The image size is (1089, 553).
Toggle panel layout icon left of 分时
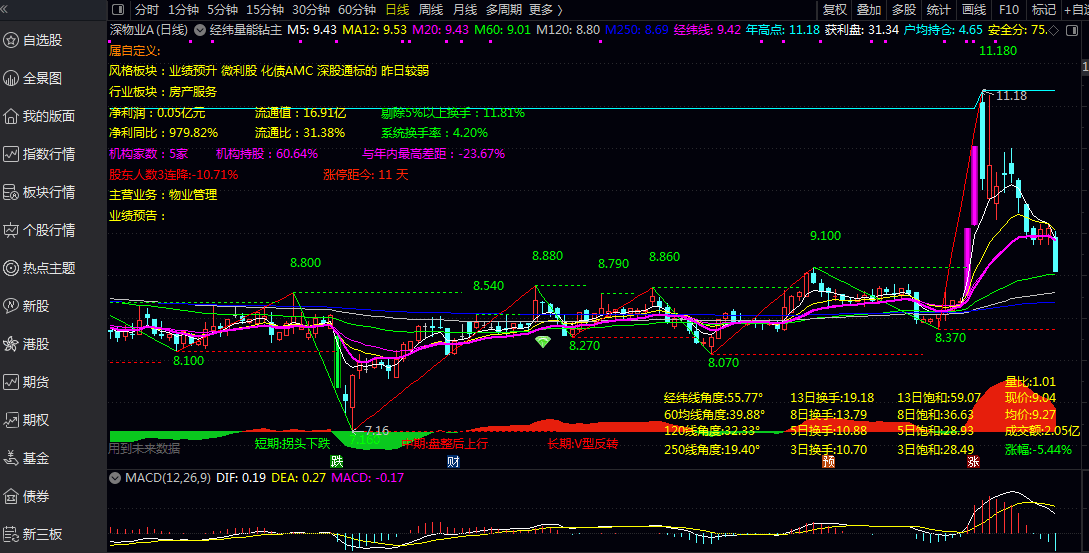point(118,10)
